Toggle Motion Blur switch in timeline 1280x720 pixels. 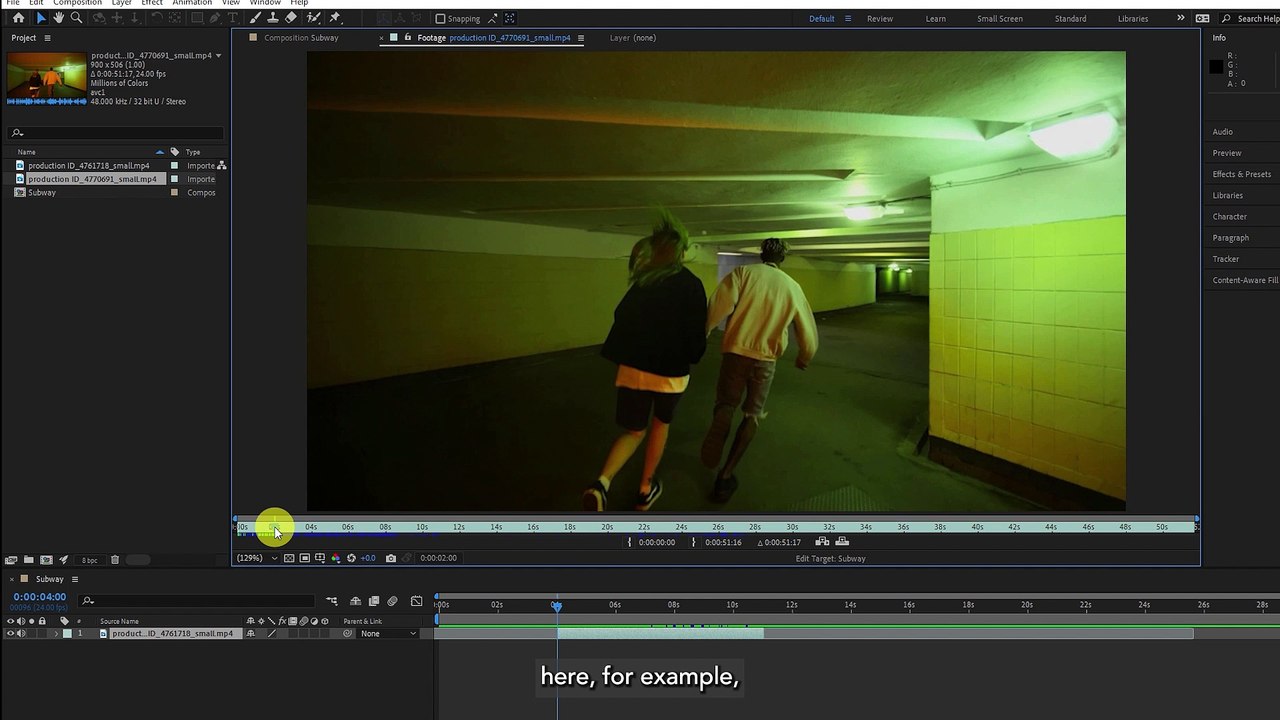(393, 601)
